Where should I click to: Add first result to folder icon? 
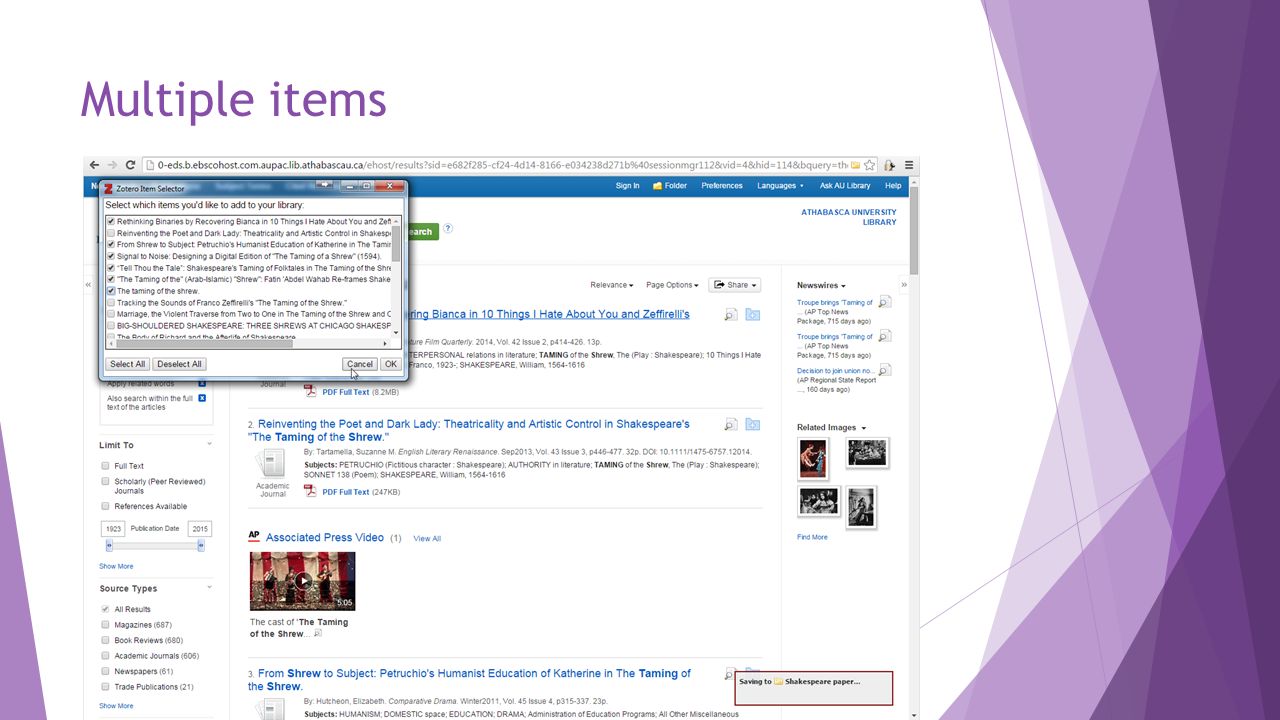[752, 315]
